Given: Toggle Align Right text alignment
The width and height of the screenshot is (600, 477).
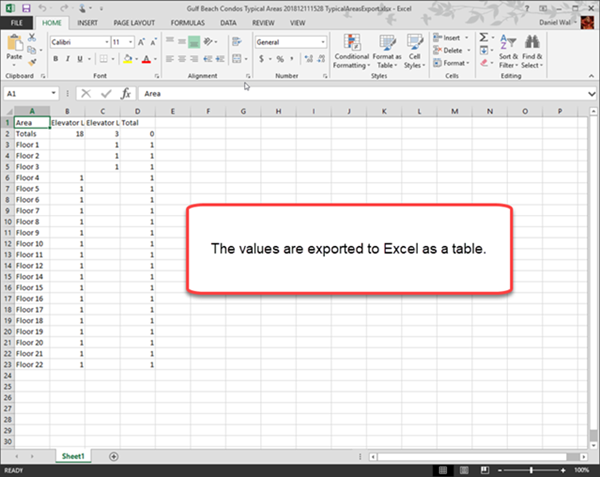Looking at the screenshot, I should tap(194, 59).
